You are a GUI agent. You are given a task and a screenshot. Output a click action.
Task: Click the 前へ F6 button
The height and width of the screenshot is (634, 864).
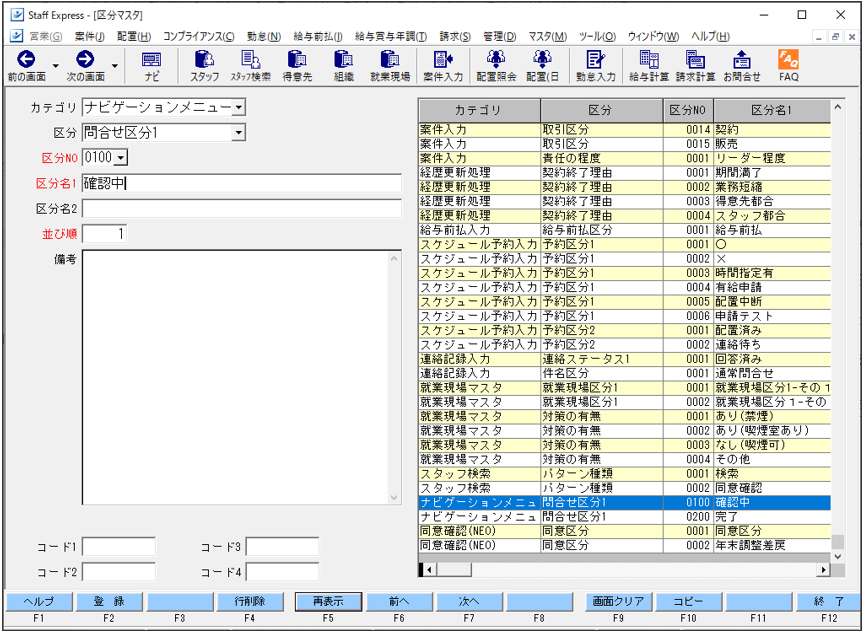[399, 602]
